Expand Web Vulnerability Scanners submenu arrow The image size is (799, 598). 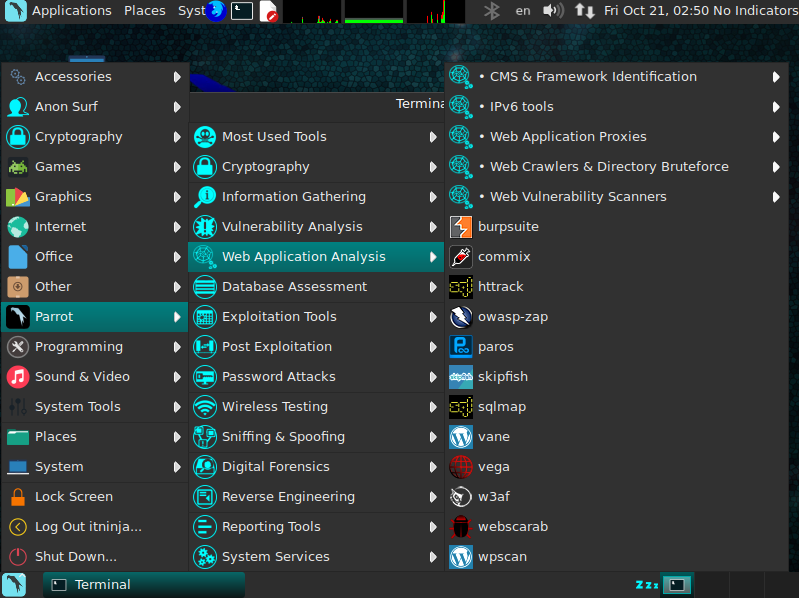pyautogui.click(x=776, y=197)
